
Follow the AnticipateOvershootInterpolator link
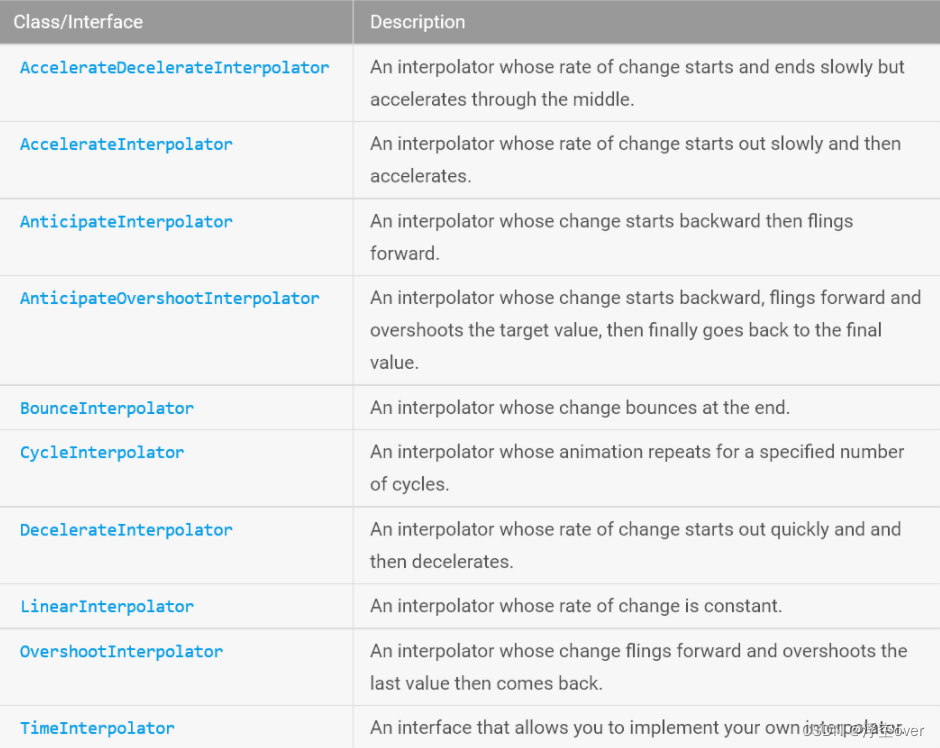(170, 298)
